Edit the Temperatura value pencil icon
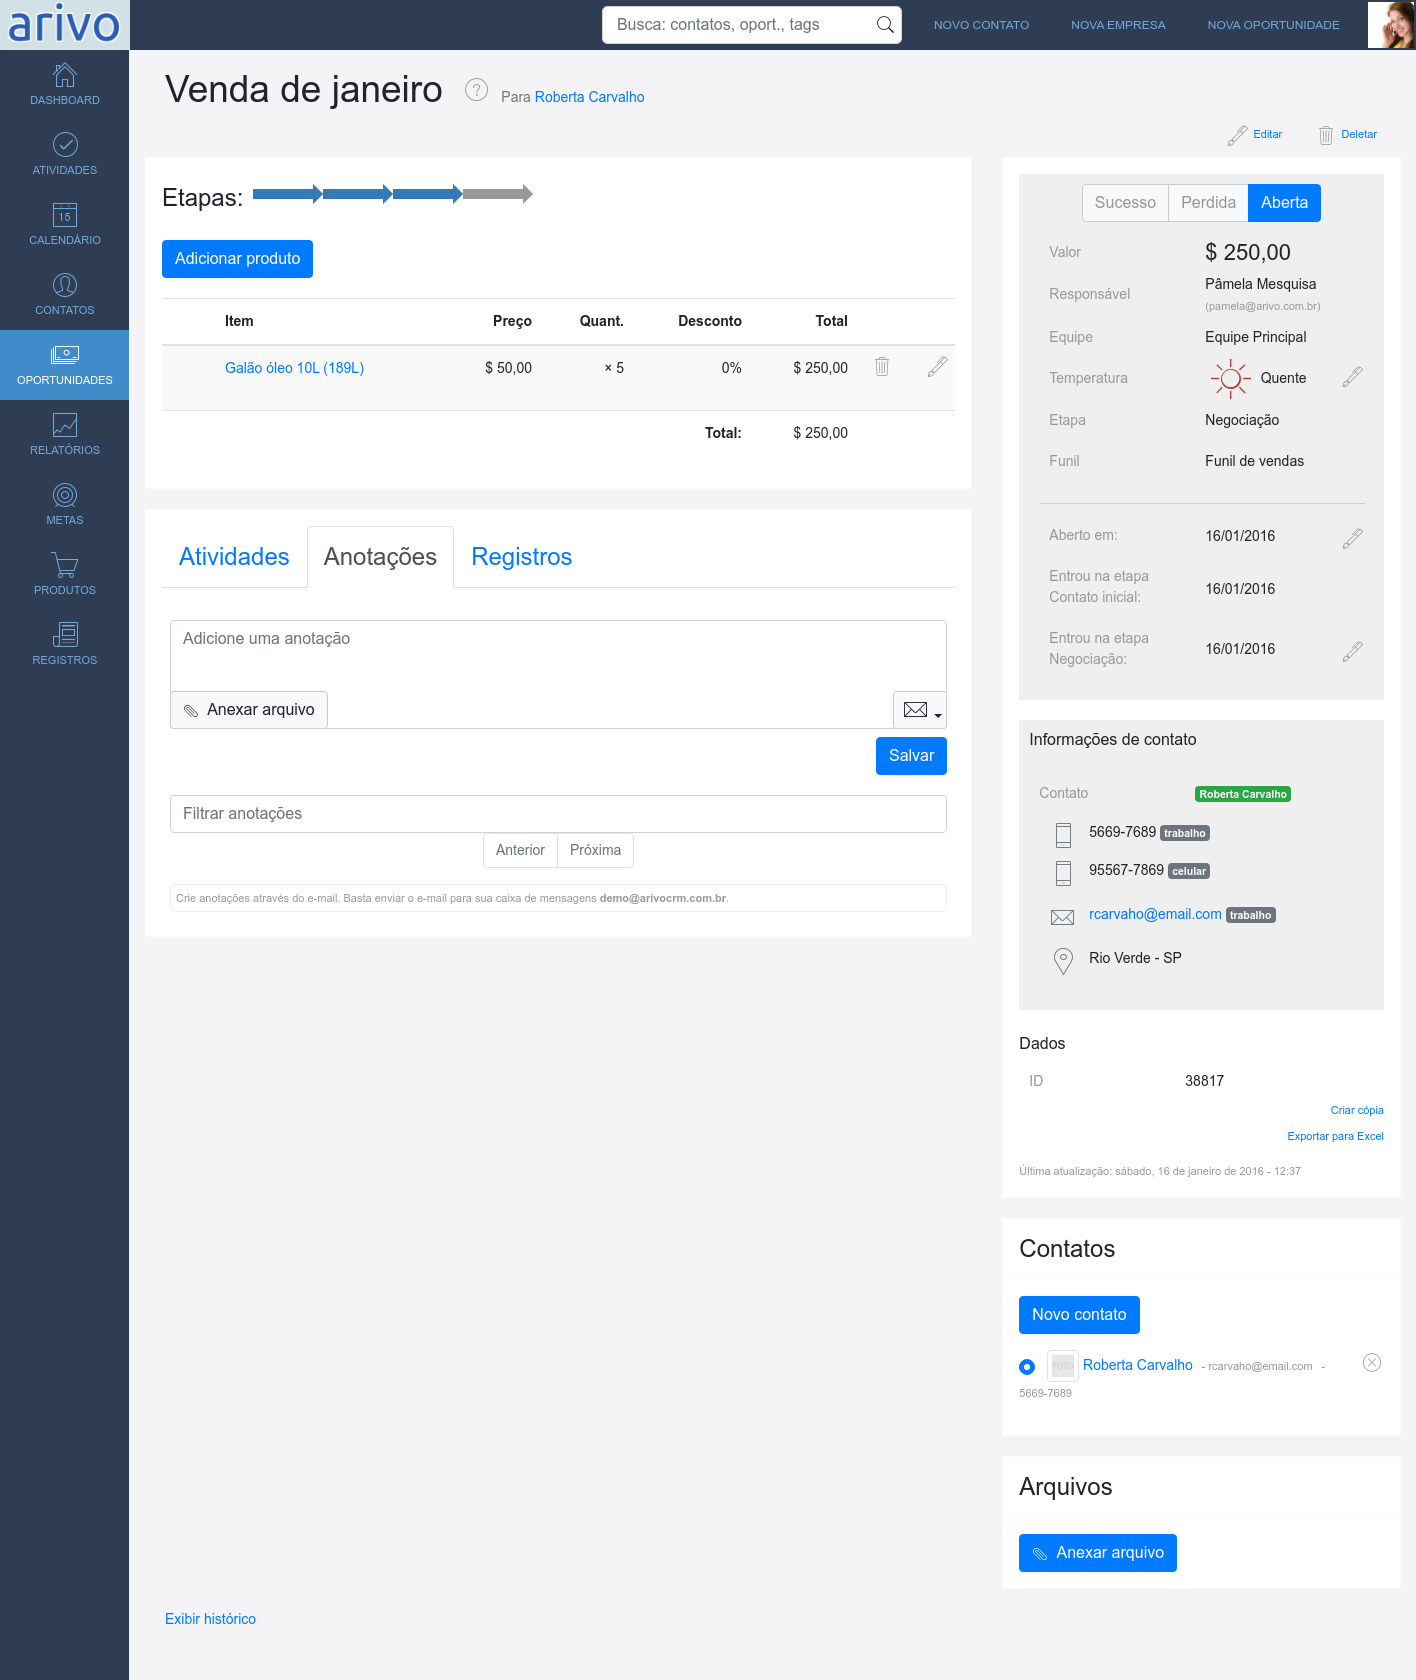This screenshot has height=1680, width=1416. click(1352, 377)
